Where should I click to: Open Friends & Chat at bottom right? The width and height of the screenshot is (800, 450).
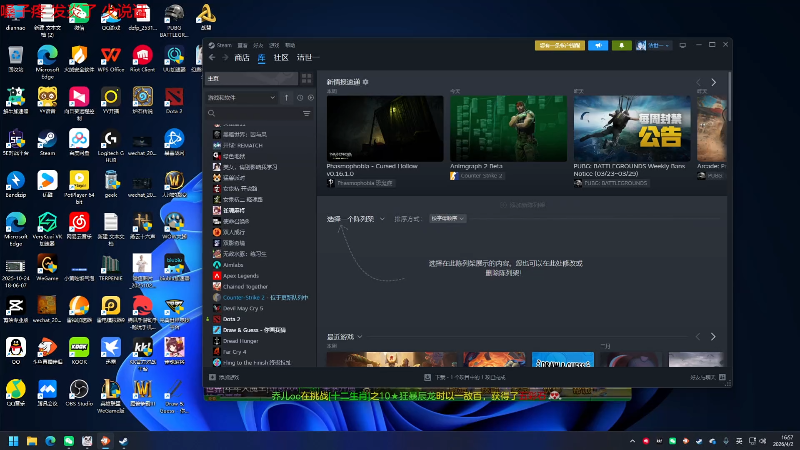coord(708,378)
